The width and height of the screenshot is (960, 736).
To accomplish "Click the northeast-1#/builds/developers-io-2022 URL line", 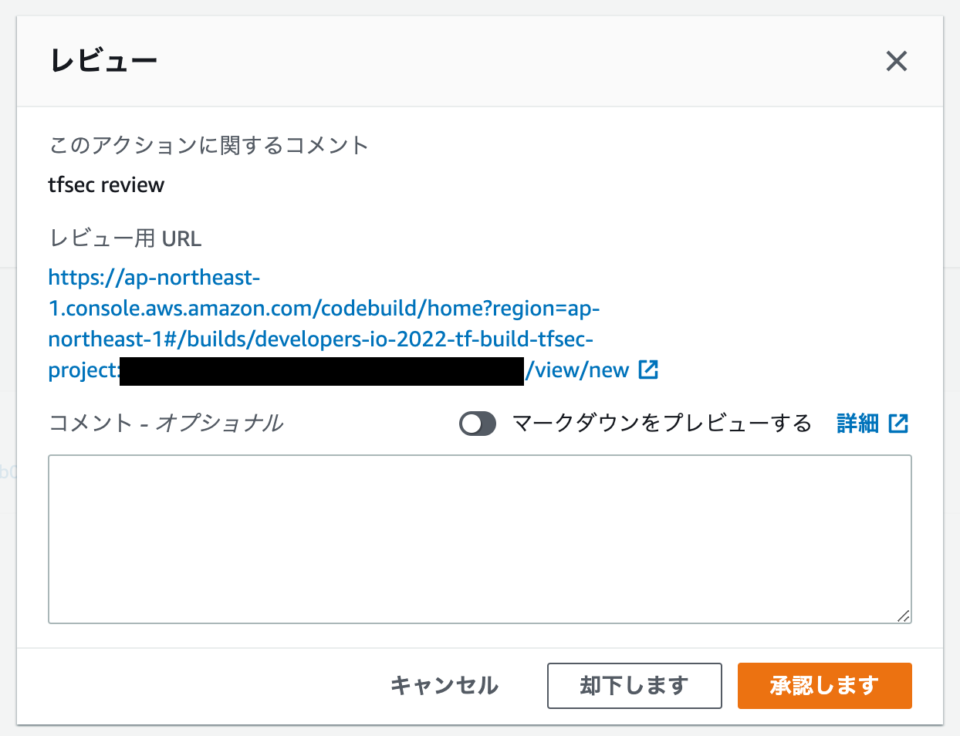I will click(321, 339).
